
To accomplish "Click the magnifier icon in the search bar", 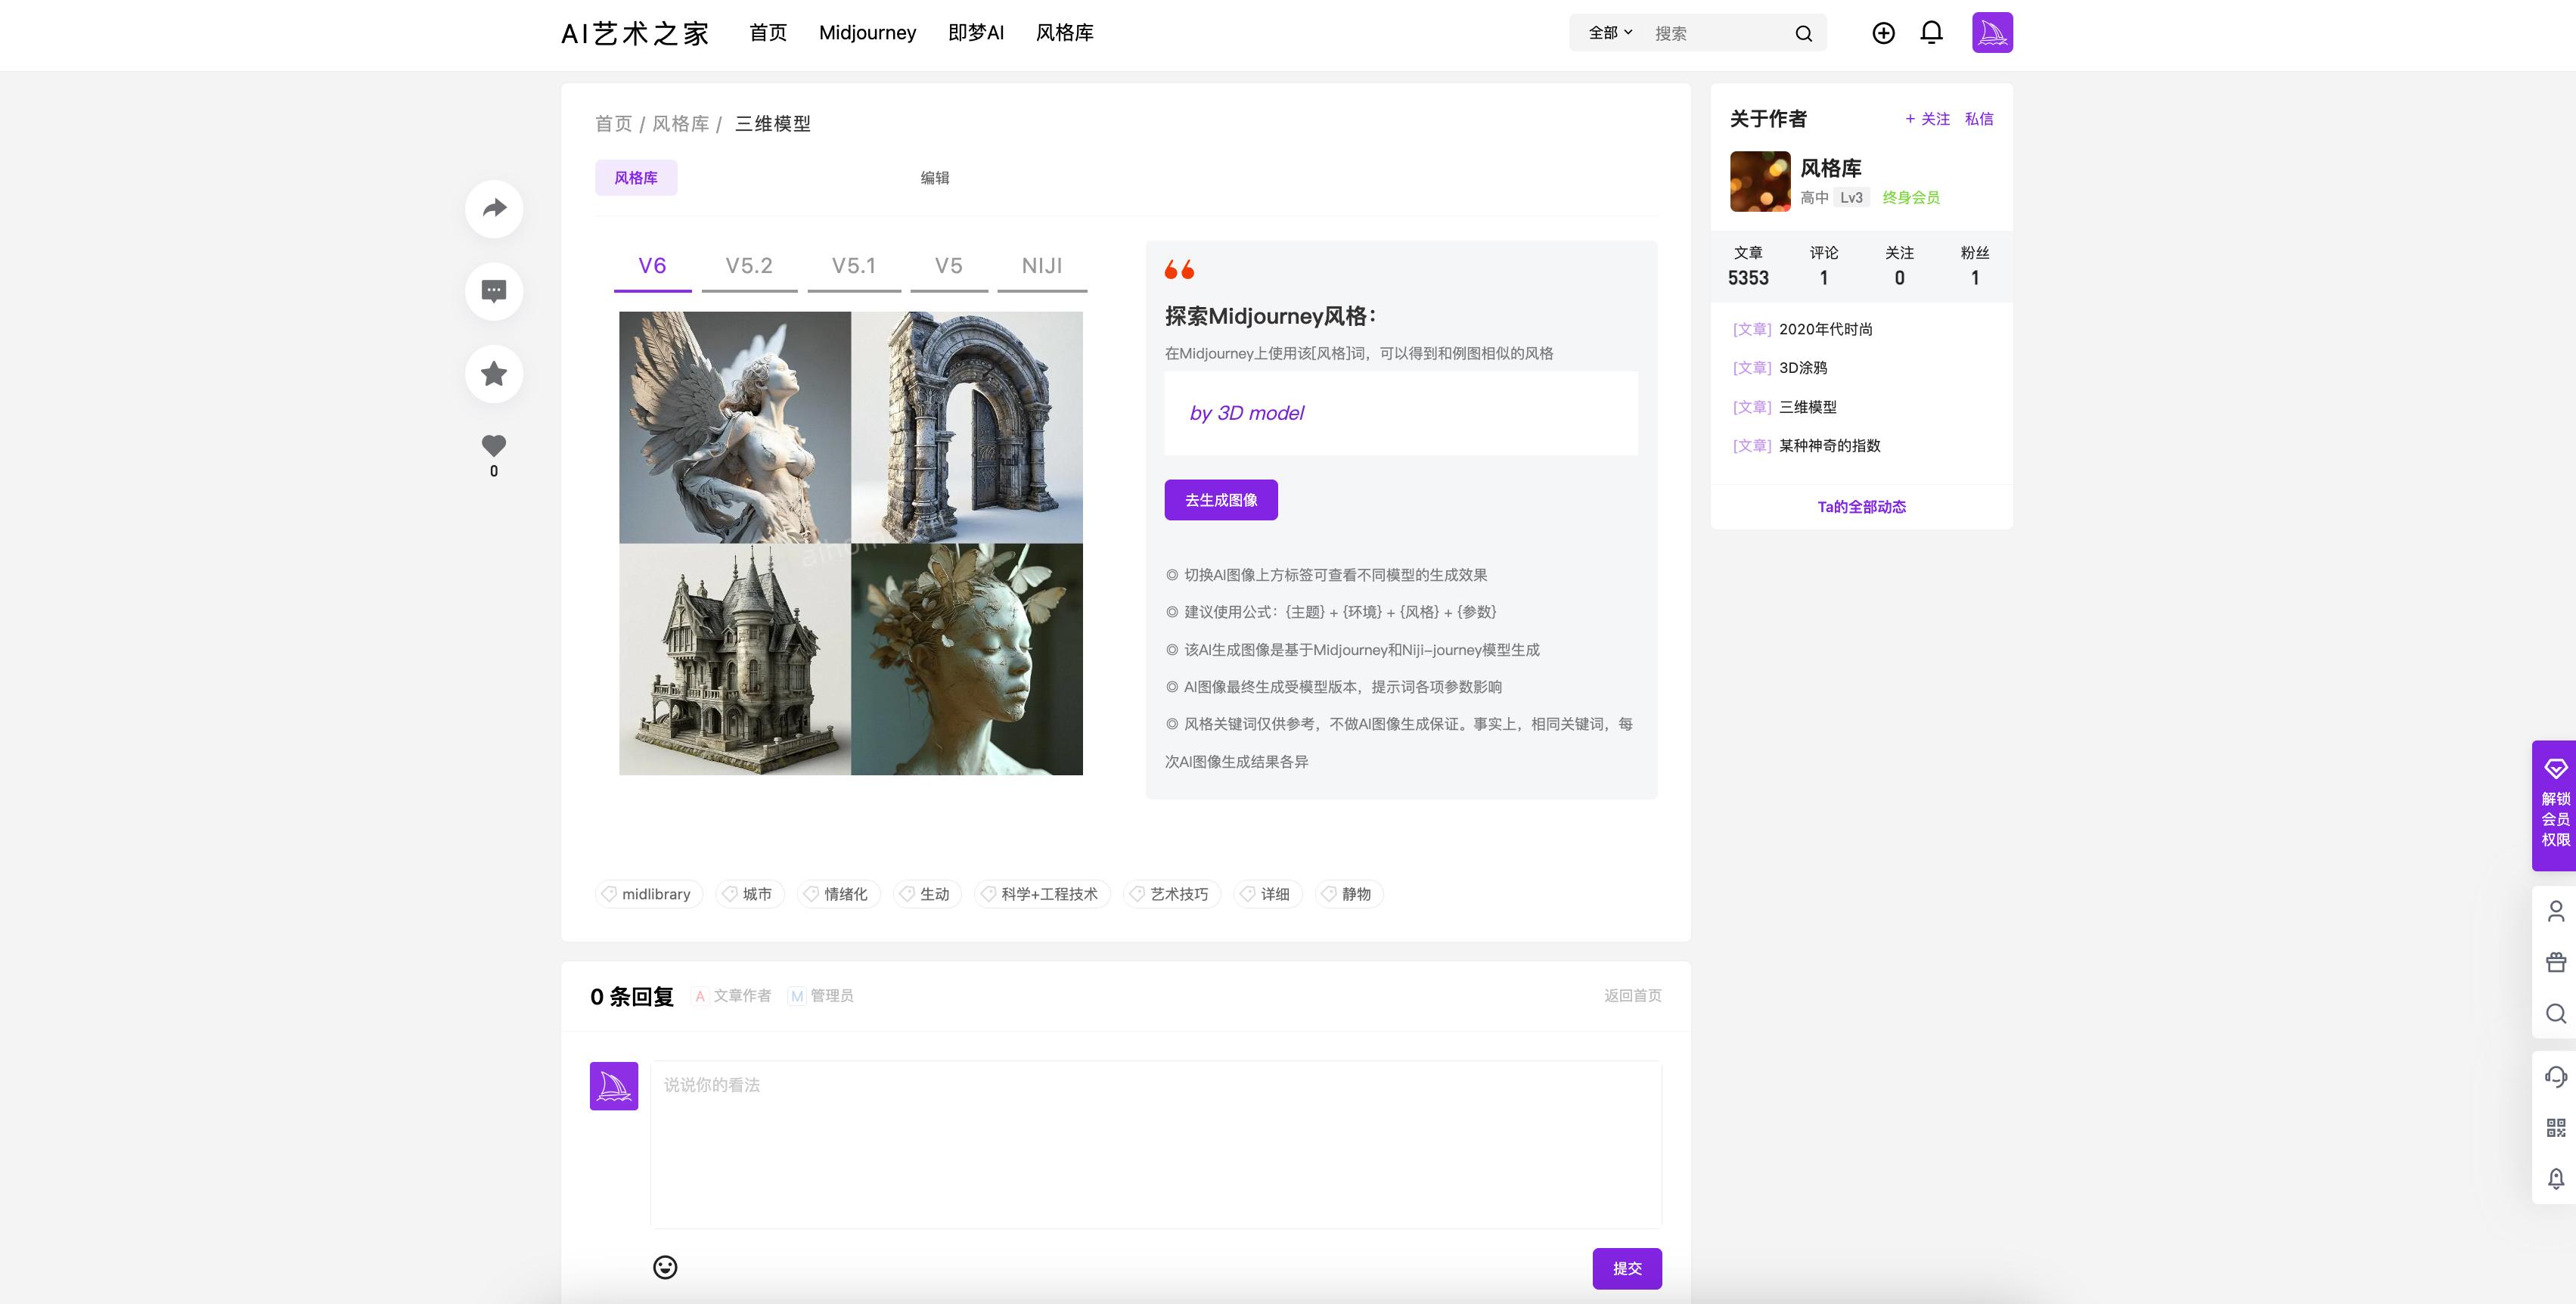I will (x=1803, y=32).
